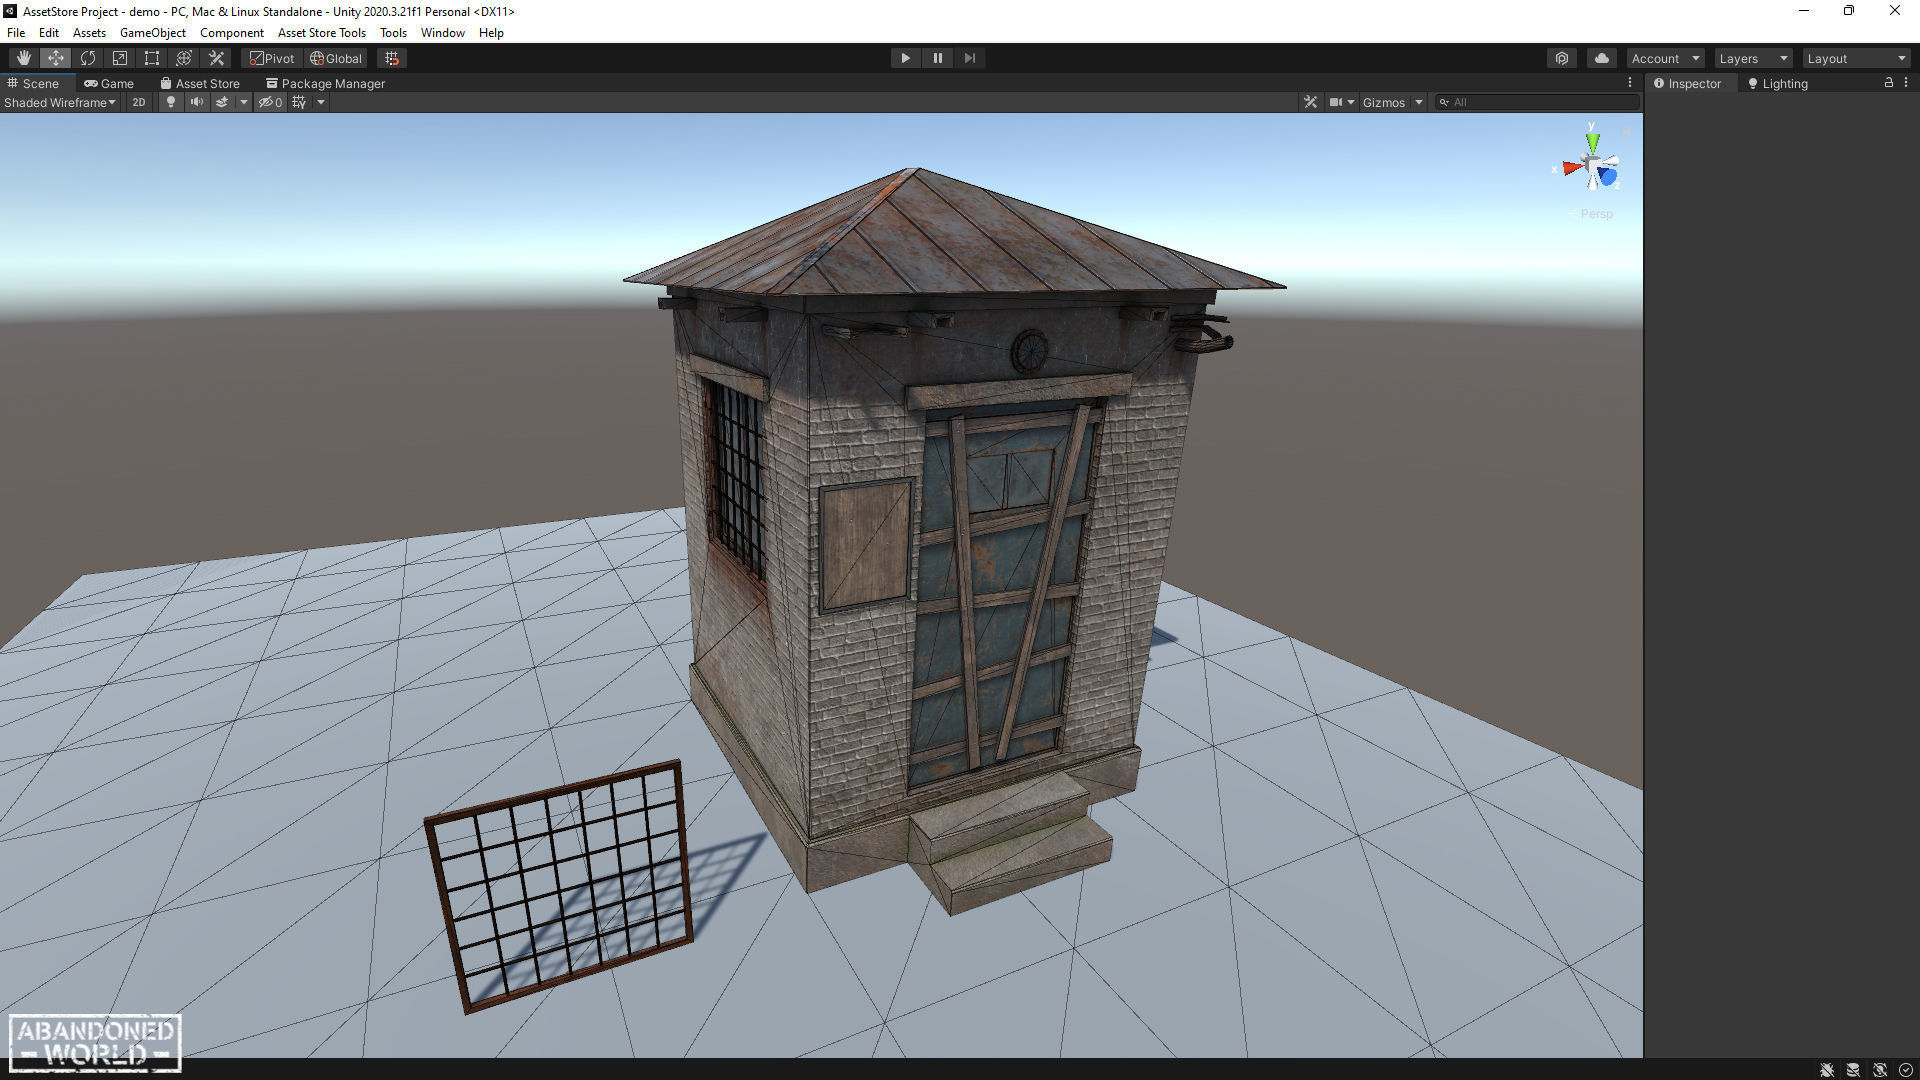Open the Asset Store Tools menu

click(322, 33)
